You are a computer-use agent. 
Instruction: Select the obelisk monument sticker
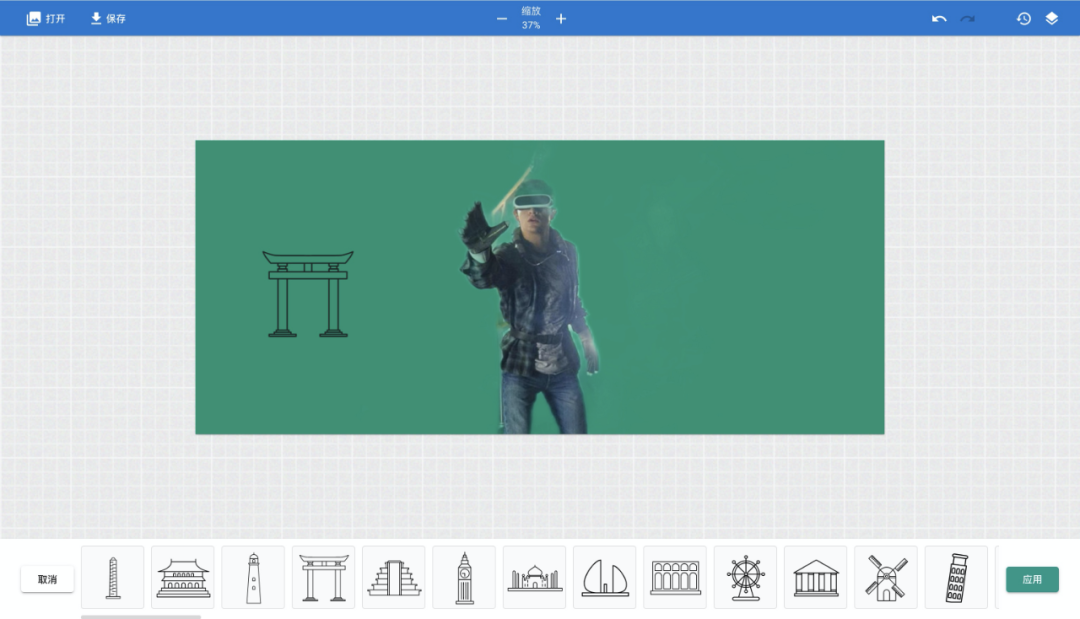coord(113,578)
